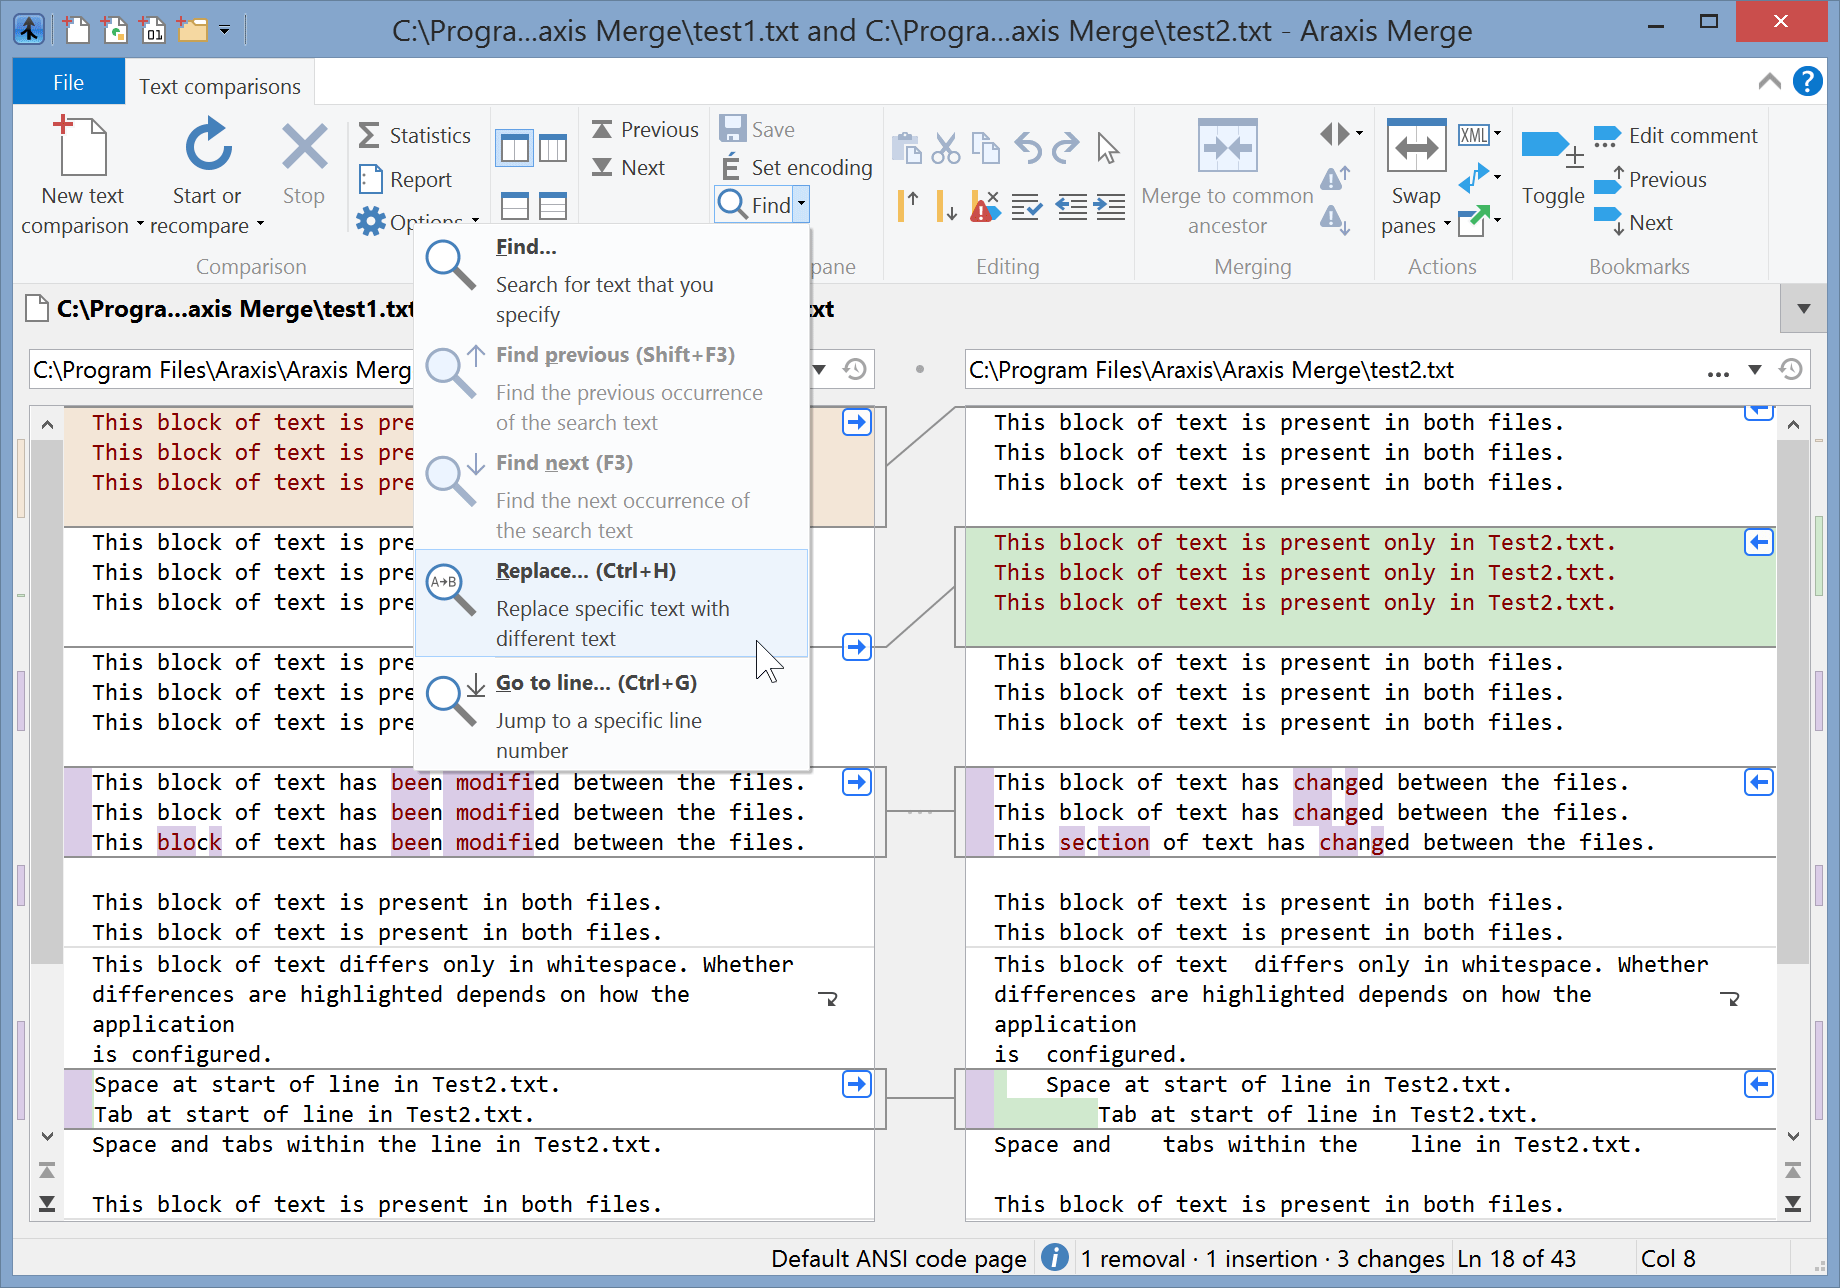Switch to three-pane vertical layout

(x=553, y=149)
